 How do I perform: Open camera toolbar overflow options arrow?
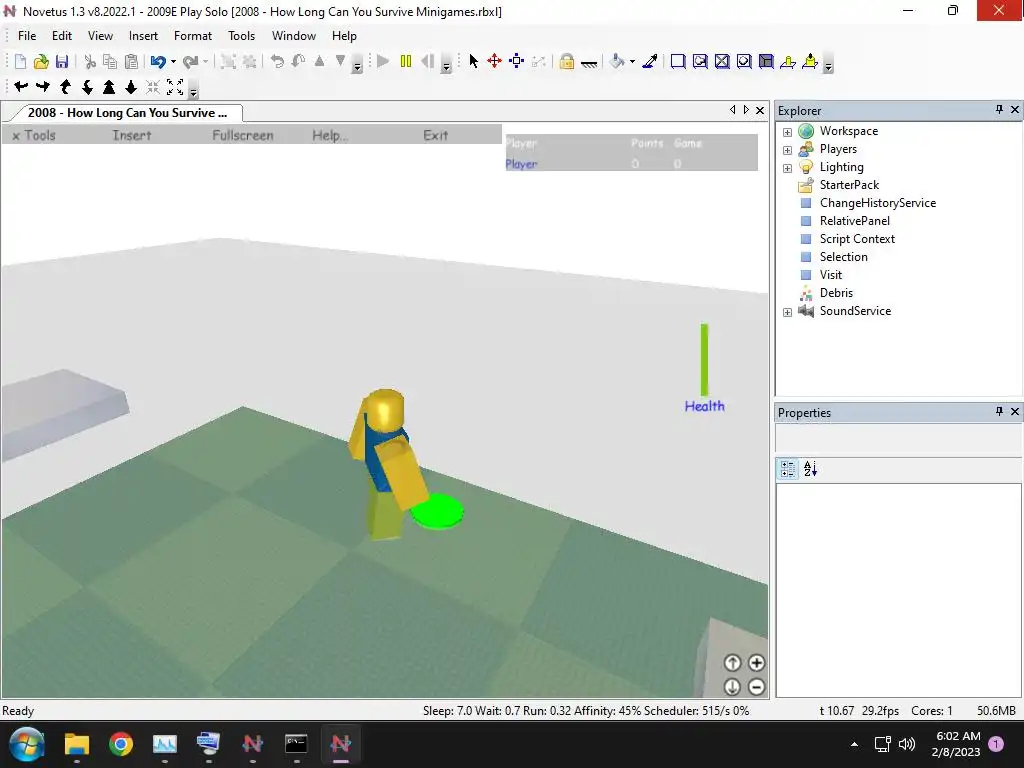click(193, 91)
